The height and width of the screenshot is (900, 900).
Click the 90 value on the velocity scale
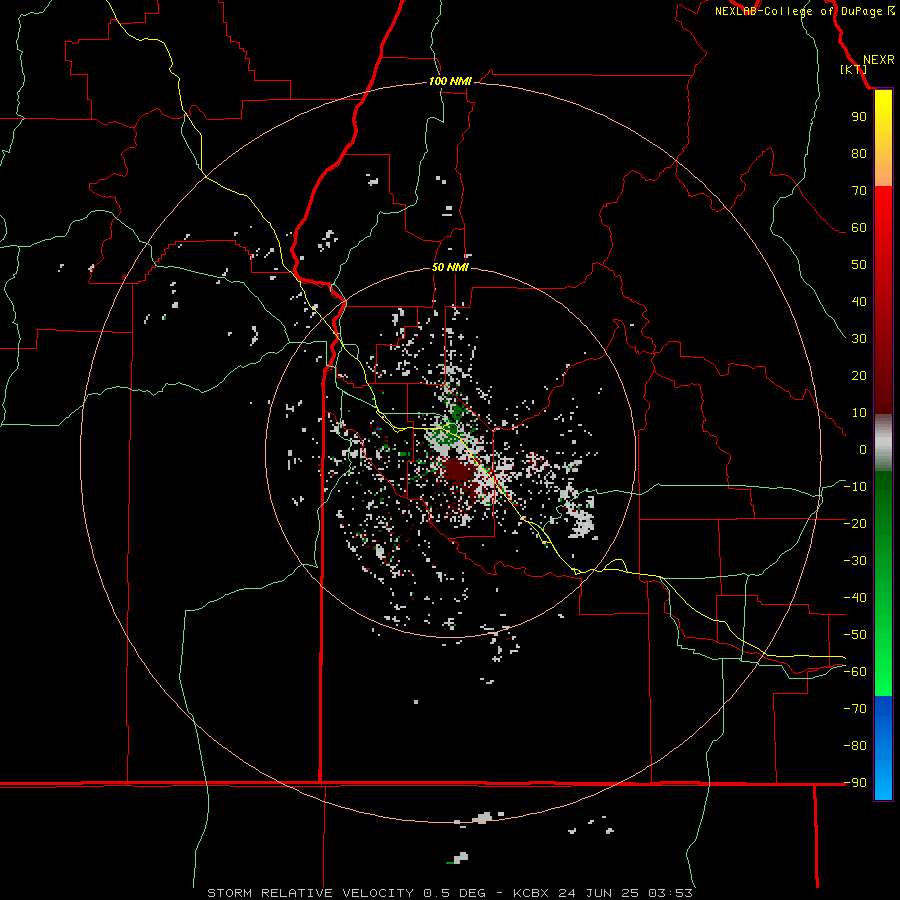tap(859, 117)
